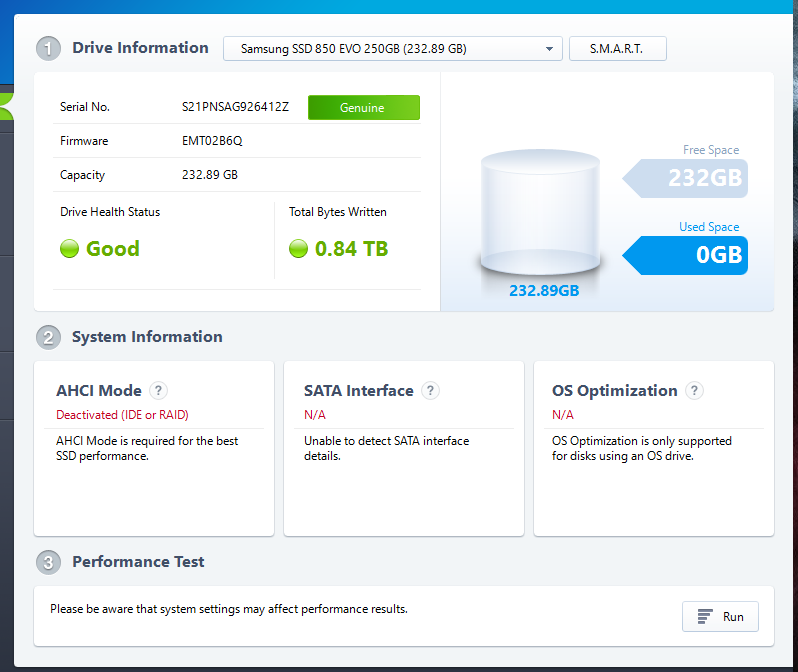
Task: Click 'AHCI Mode is required' description text
Action: 147,449
